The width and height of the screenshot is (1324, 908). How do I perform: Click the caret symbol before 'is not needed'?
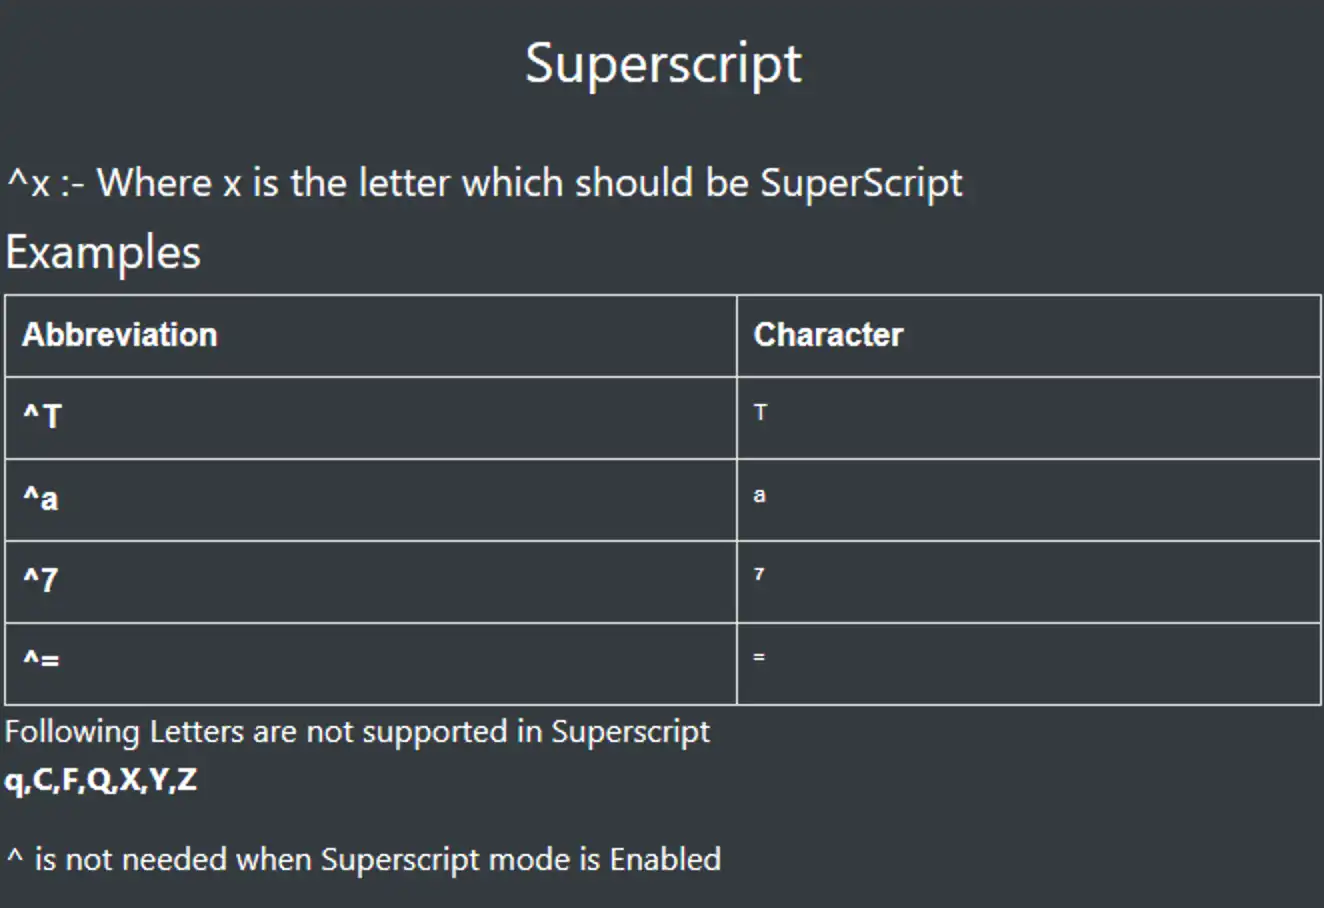[x=15, y=855]
